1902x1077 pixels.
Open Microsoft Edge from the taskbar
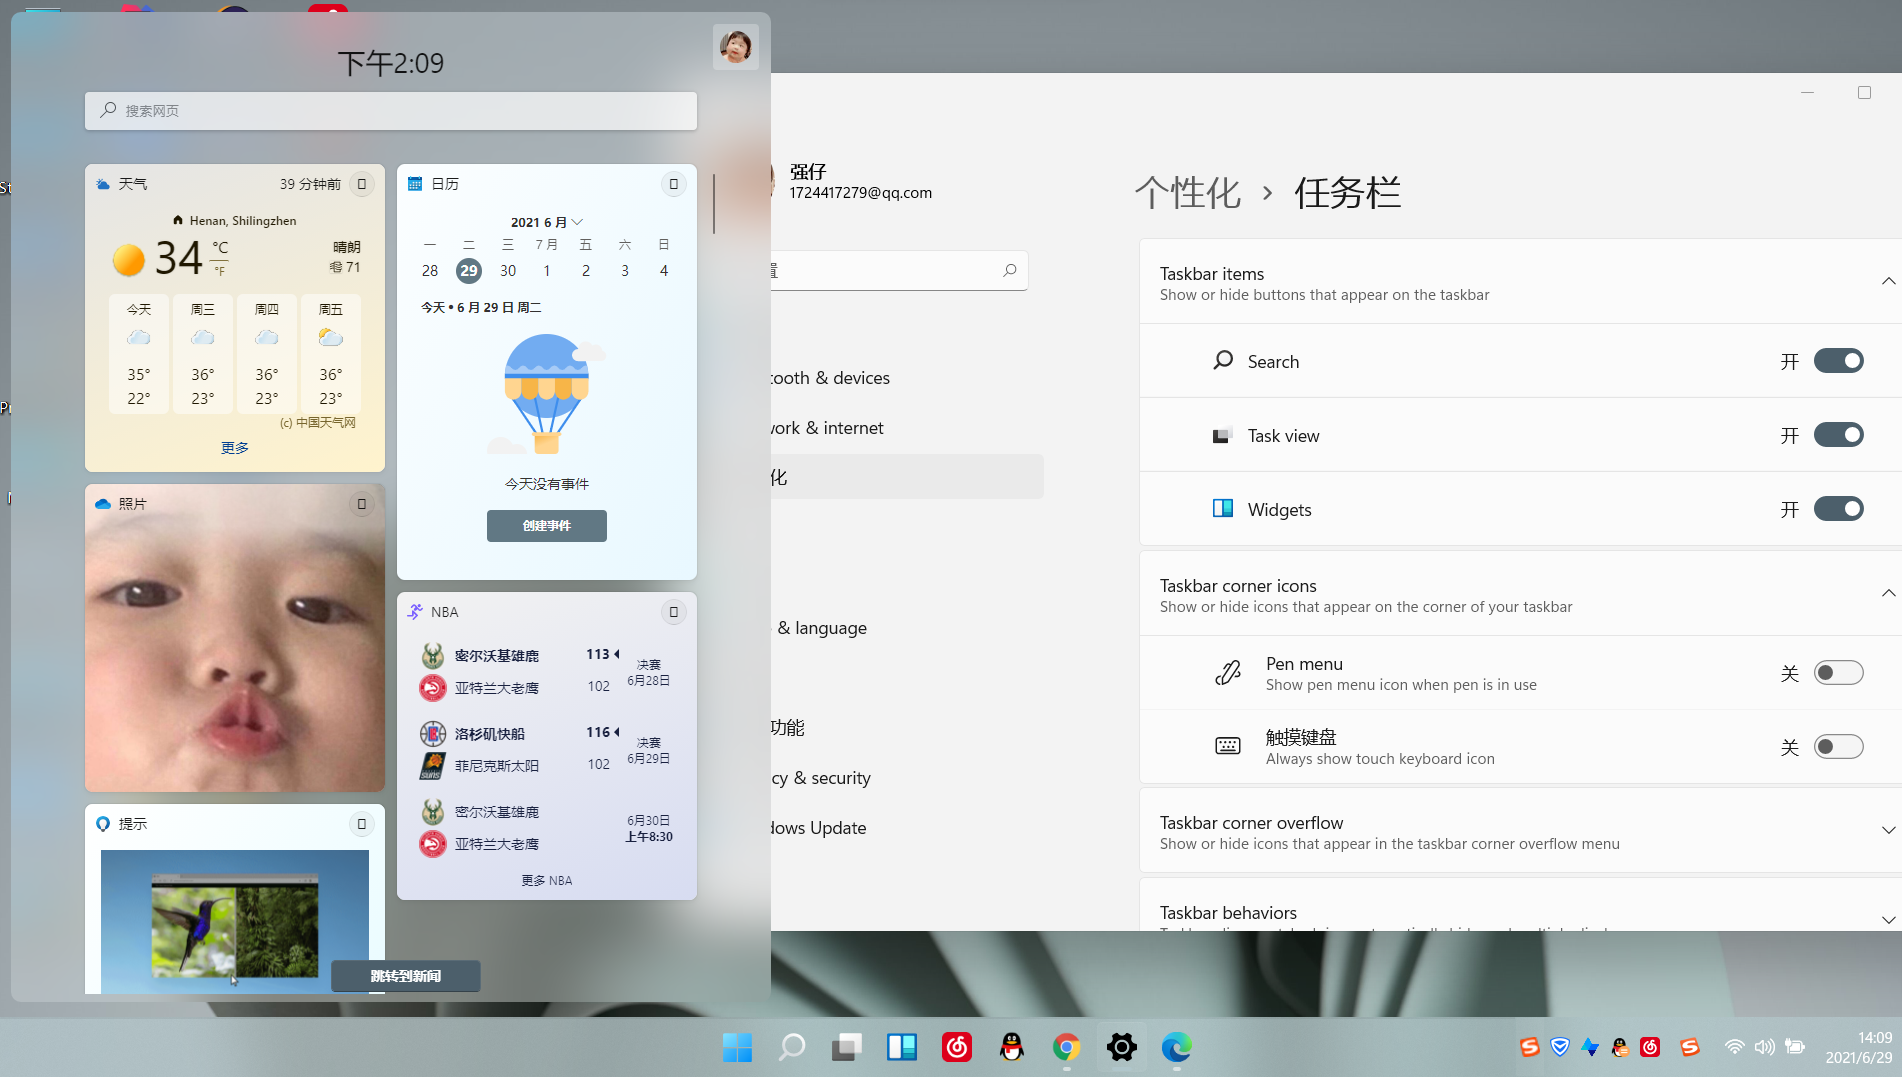(1176, 1047)
